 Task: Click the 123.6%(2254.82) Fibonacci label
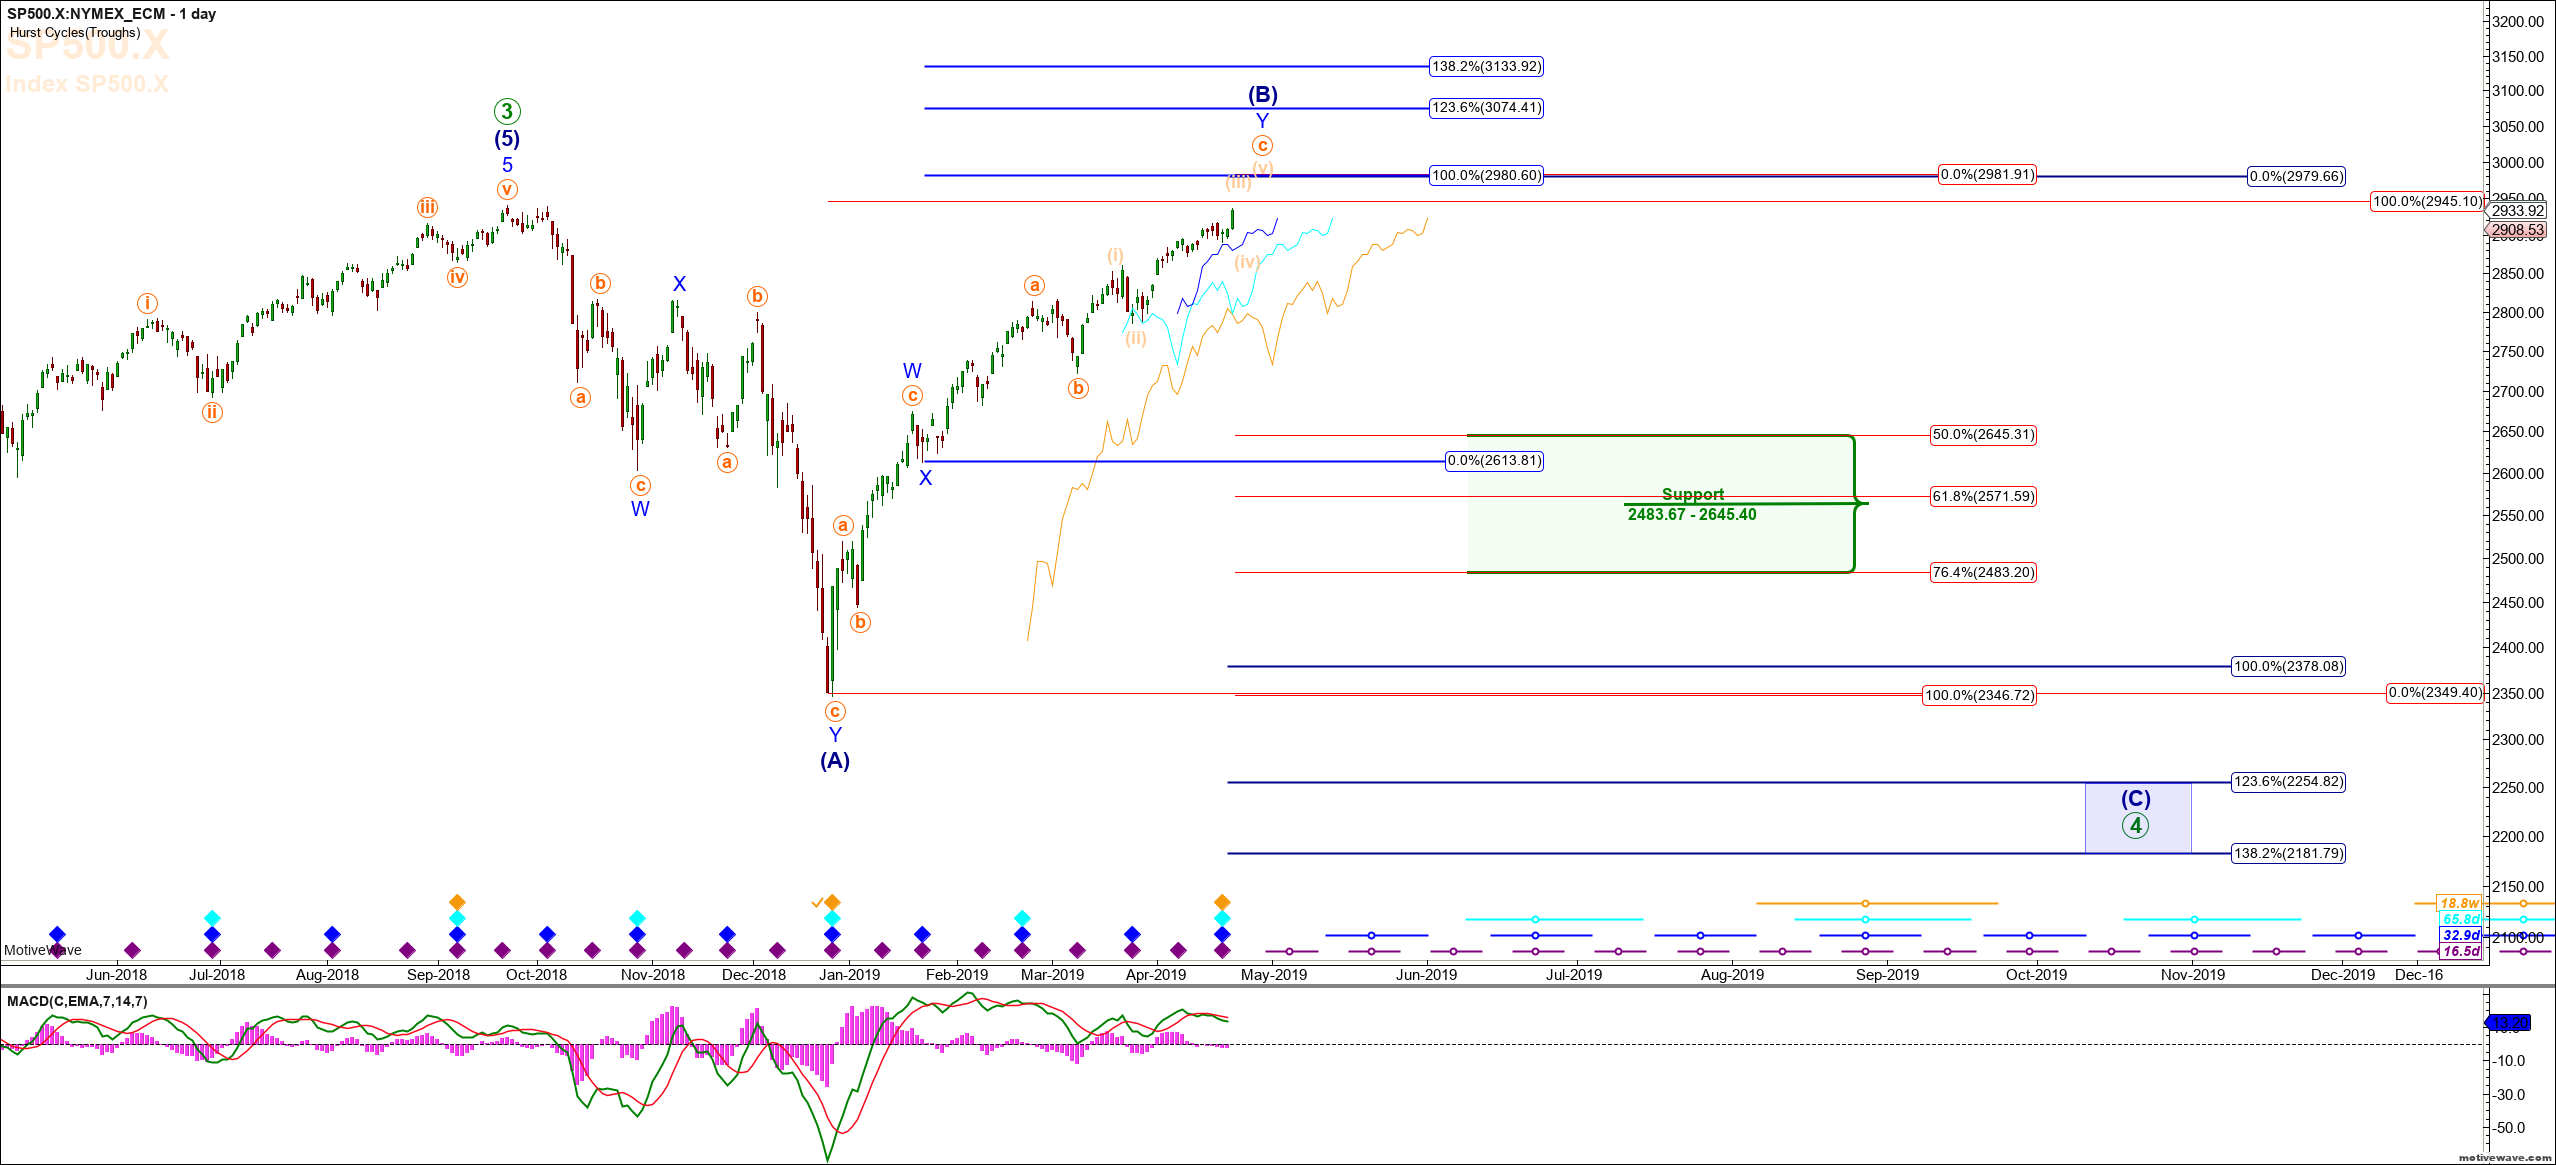[2288, 782]
